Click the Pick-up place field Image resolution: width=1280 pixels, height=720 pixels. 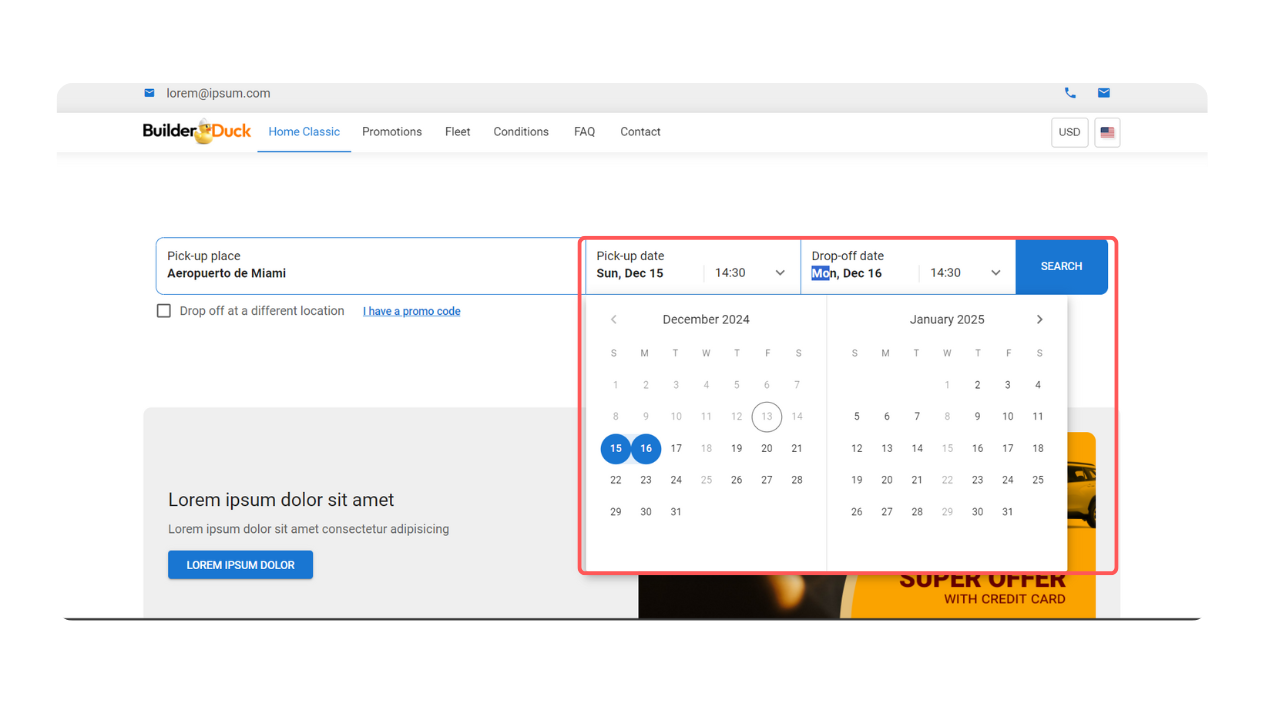pyautogui.click(x=368, y=266)
